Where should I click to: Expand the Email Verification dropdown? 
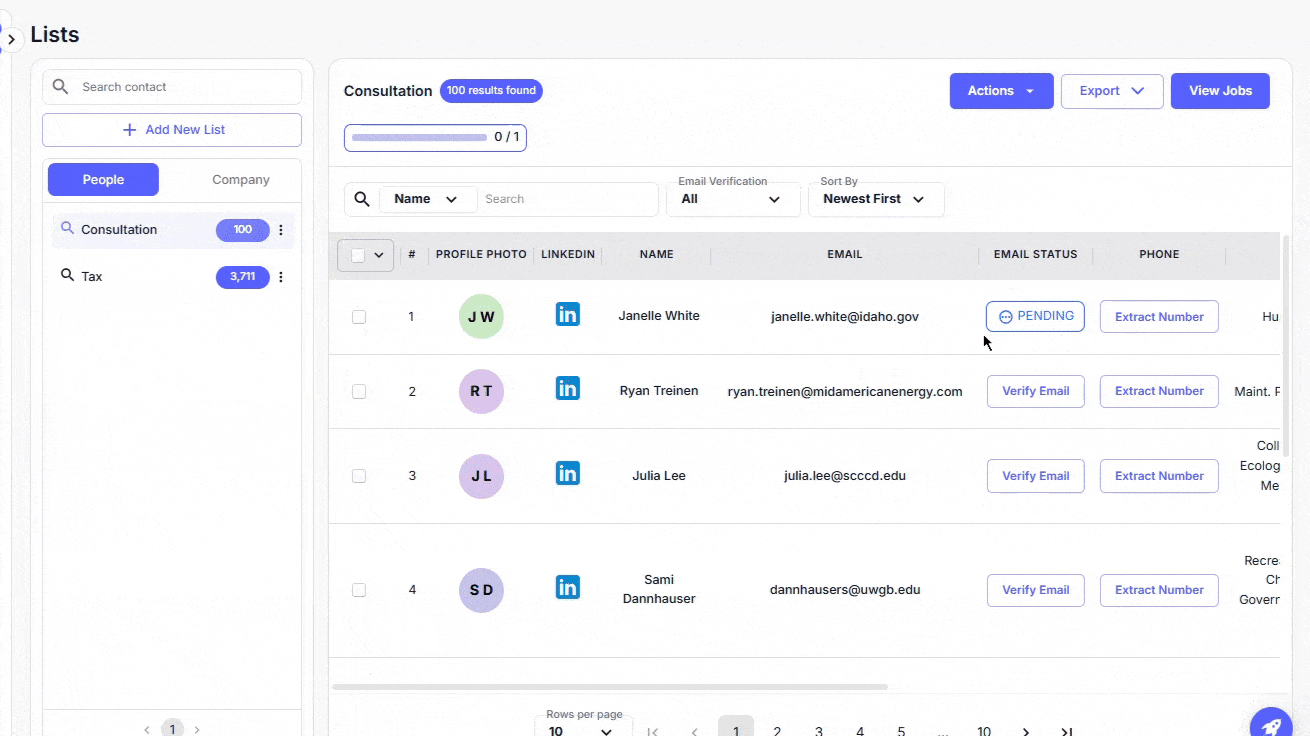[732, 199]
